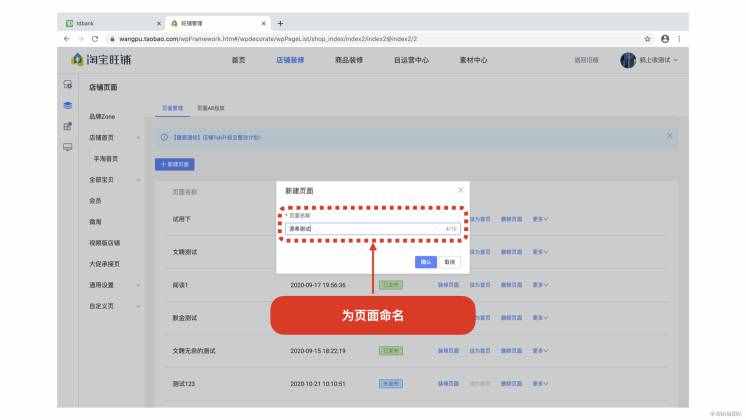Open 品牌Zone in the sidebar
746x420 pixels.
pos(102,117)
